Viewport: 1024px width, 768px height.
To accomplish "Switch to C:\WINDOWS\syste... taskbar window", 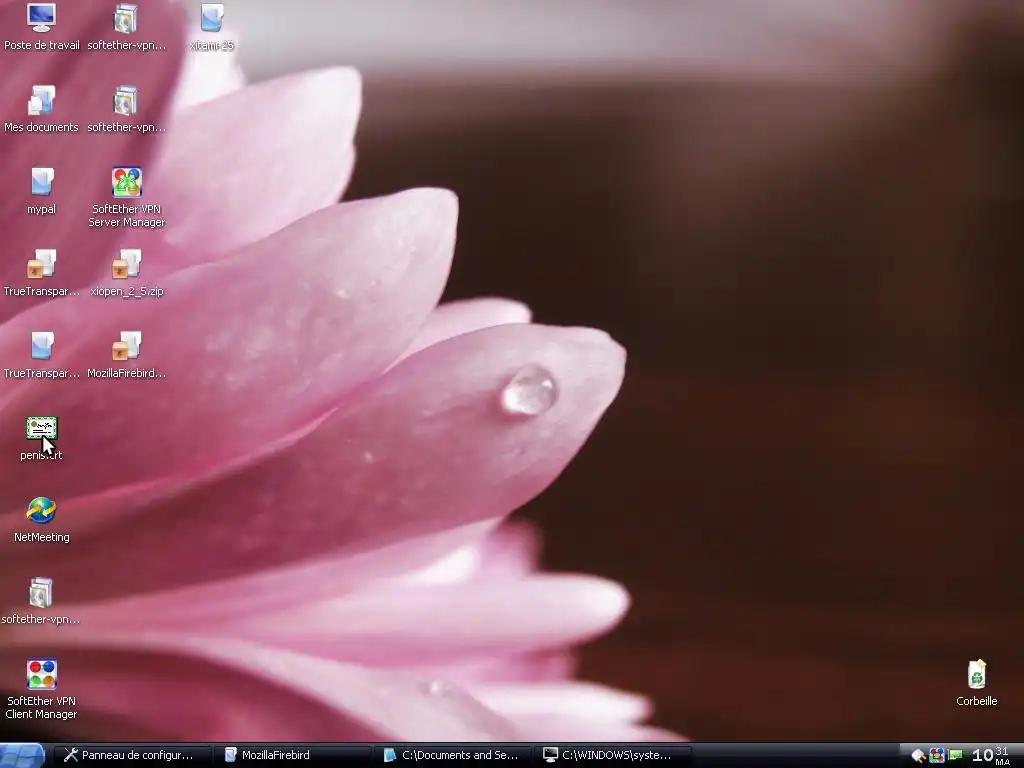I will tap(615, 756).
